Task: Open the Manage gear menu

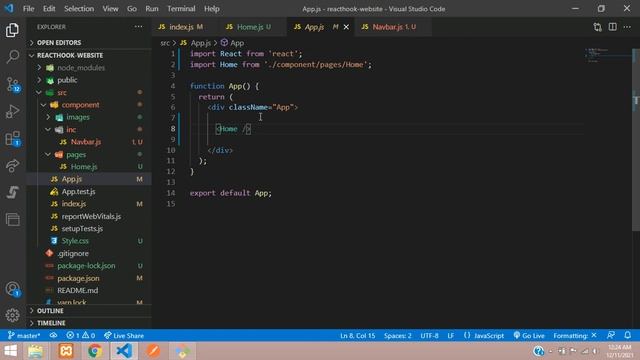Action: [12, 315]
